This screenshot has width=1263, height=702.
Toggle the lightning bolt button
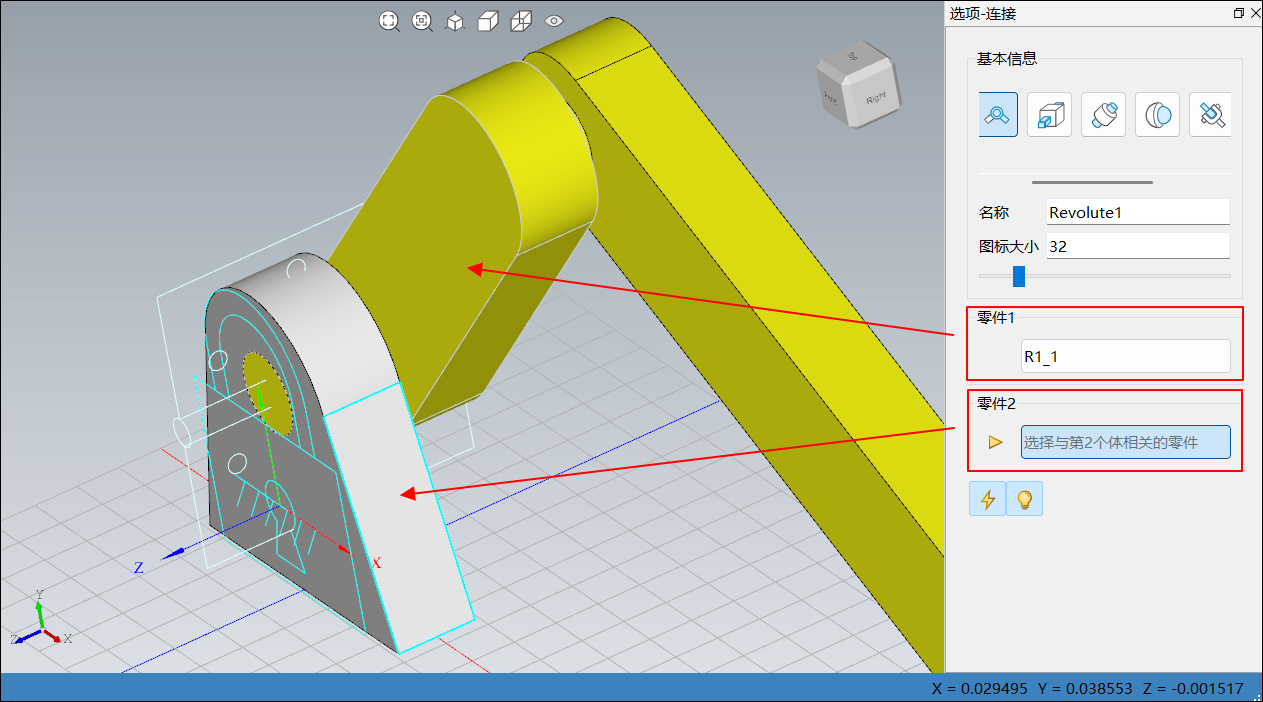point(988,499)
